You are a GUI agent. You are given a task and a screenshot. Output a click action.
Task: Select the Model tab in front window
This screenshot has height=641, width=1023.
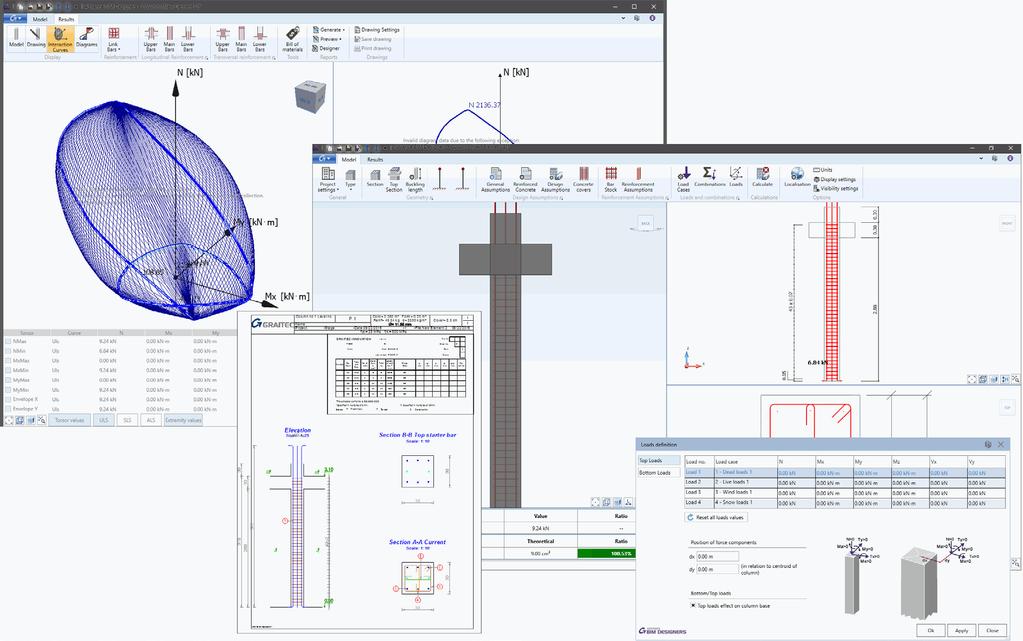click(x=349, y=159)
